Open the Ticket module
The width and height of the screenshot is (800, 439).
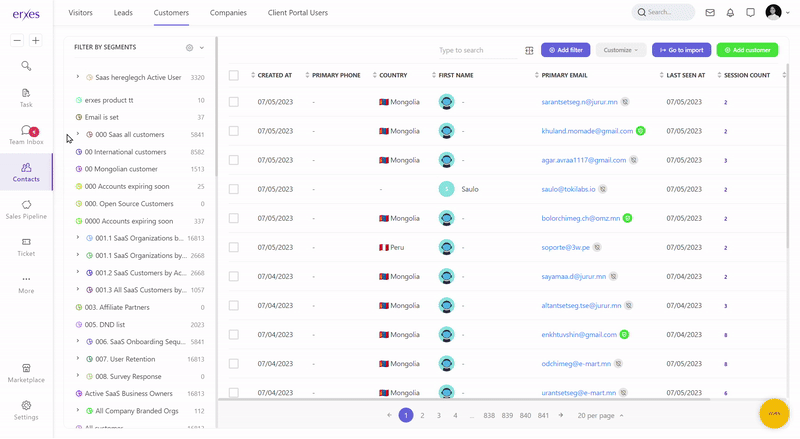point(26,247)
